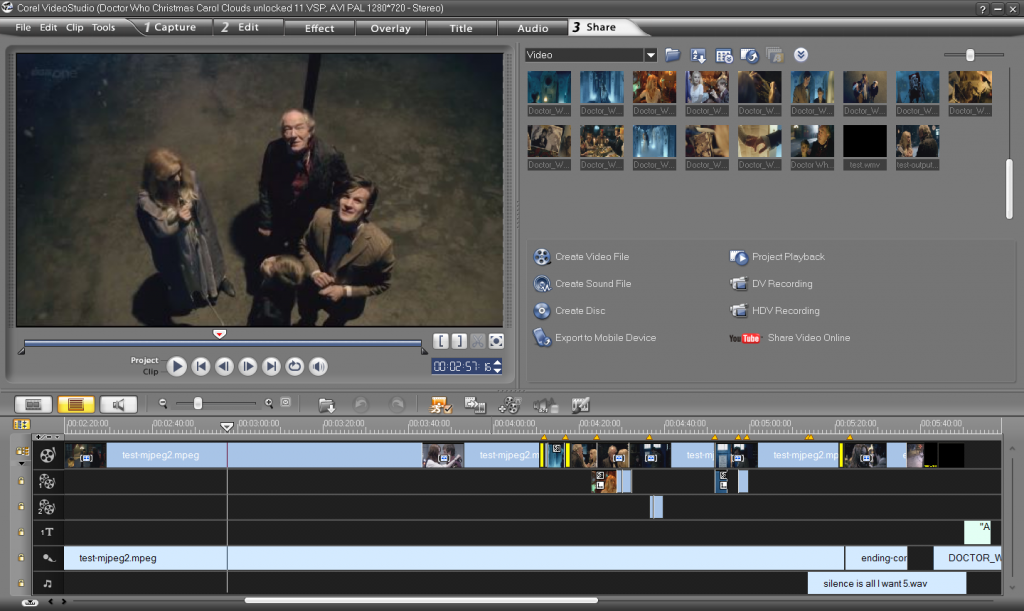This screenshot has height=611, width=1024.
Task: Click Create Video File
Action: tap(592, 257)
